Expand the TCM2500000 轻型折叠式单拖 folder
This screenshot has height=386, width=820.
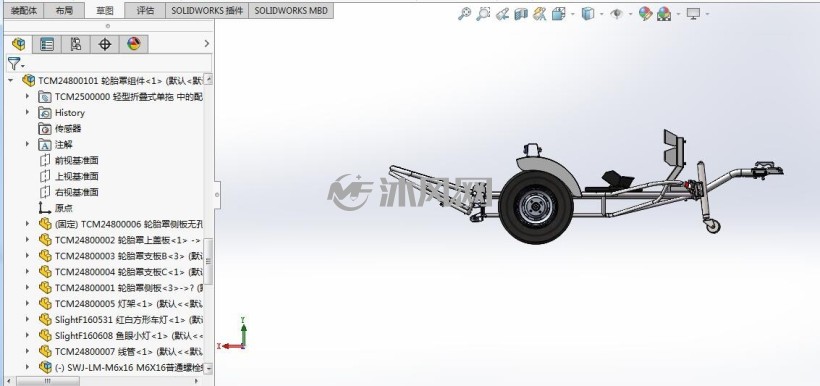coord(27,97)
